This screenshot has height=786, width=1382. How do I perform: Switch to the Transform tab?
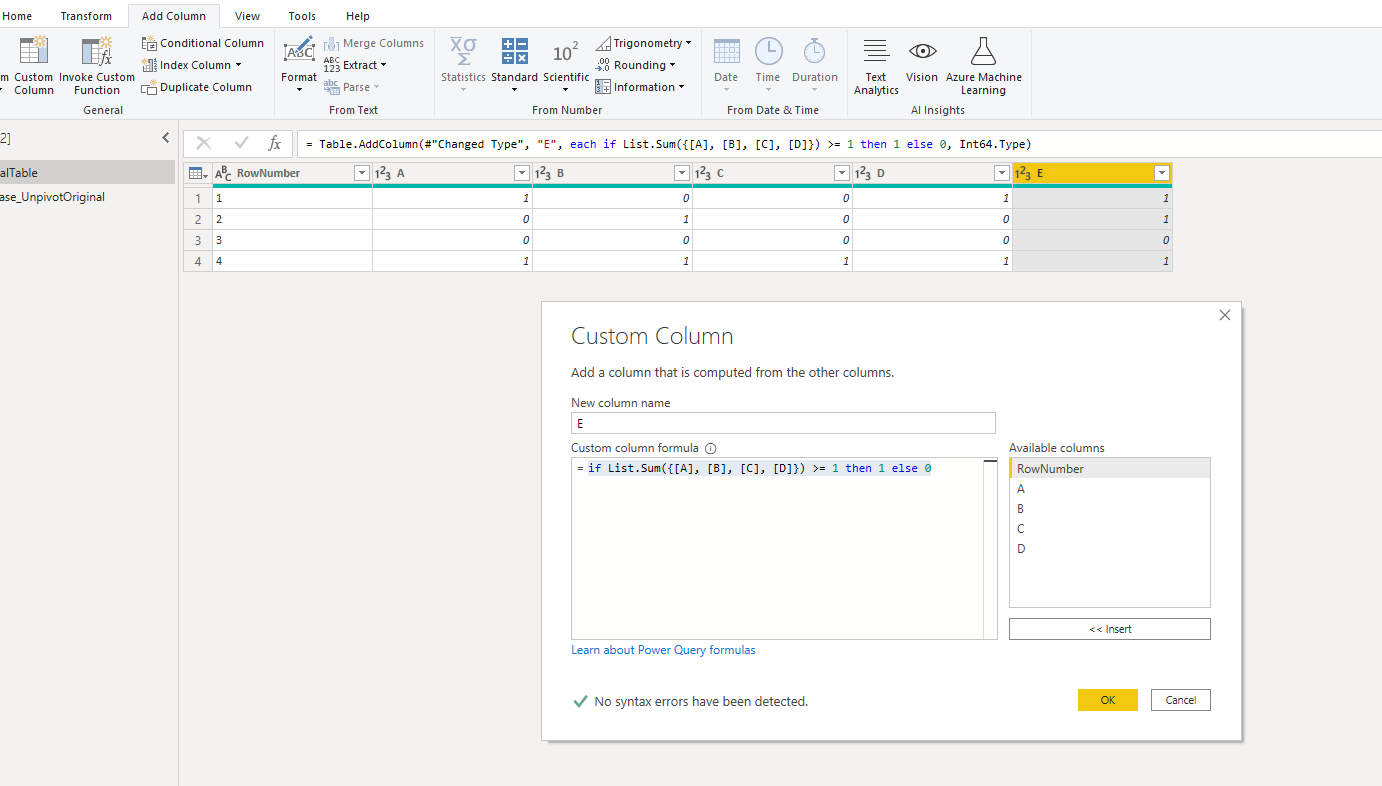(x=86, y=16)
